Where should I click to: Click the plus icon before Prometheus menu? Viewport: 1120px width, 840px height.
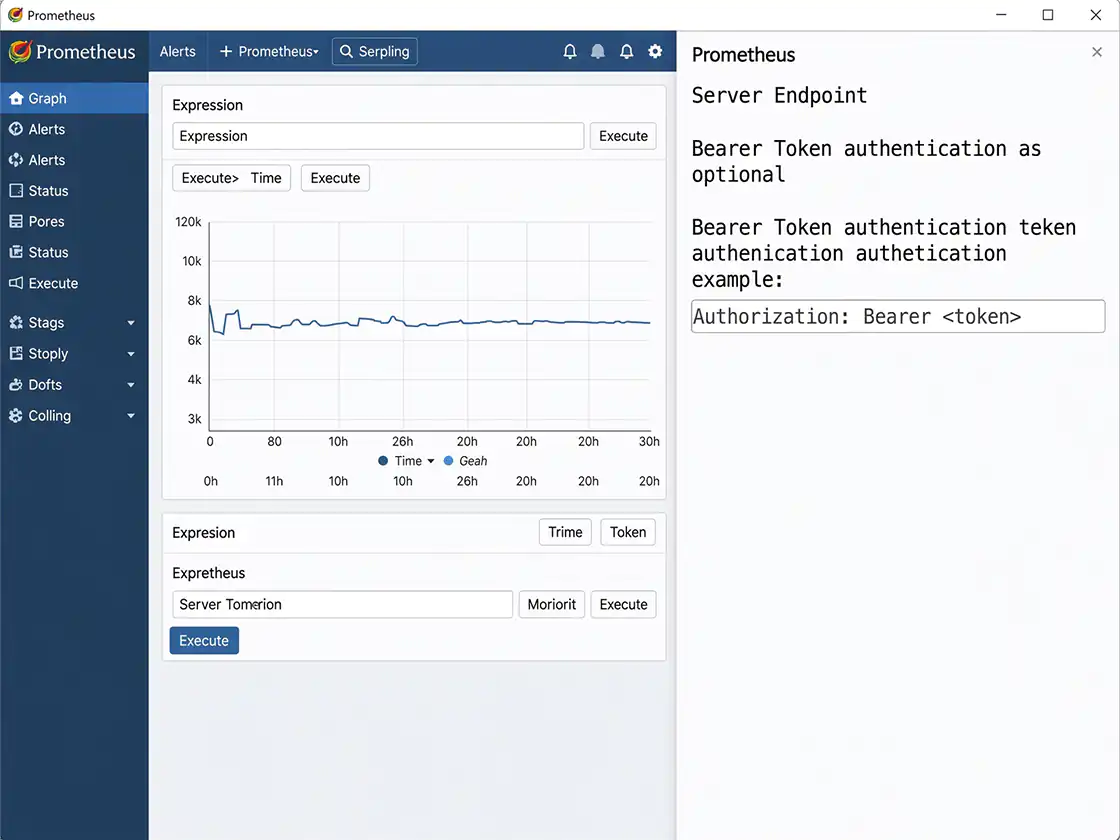click(x=226, y=51)
